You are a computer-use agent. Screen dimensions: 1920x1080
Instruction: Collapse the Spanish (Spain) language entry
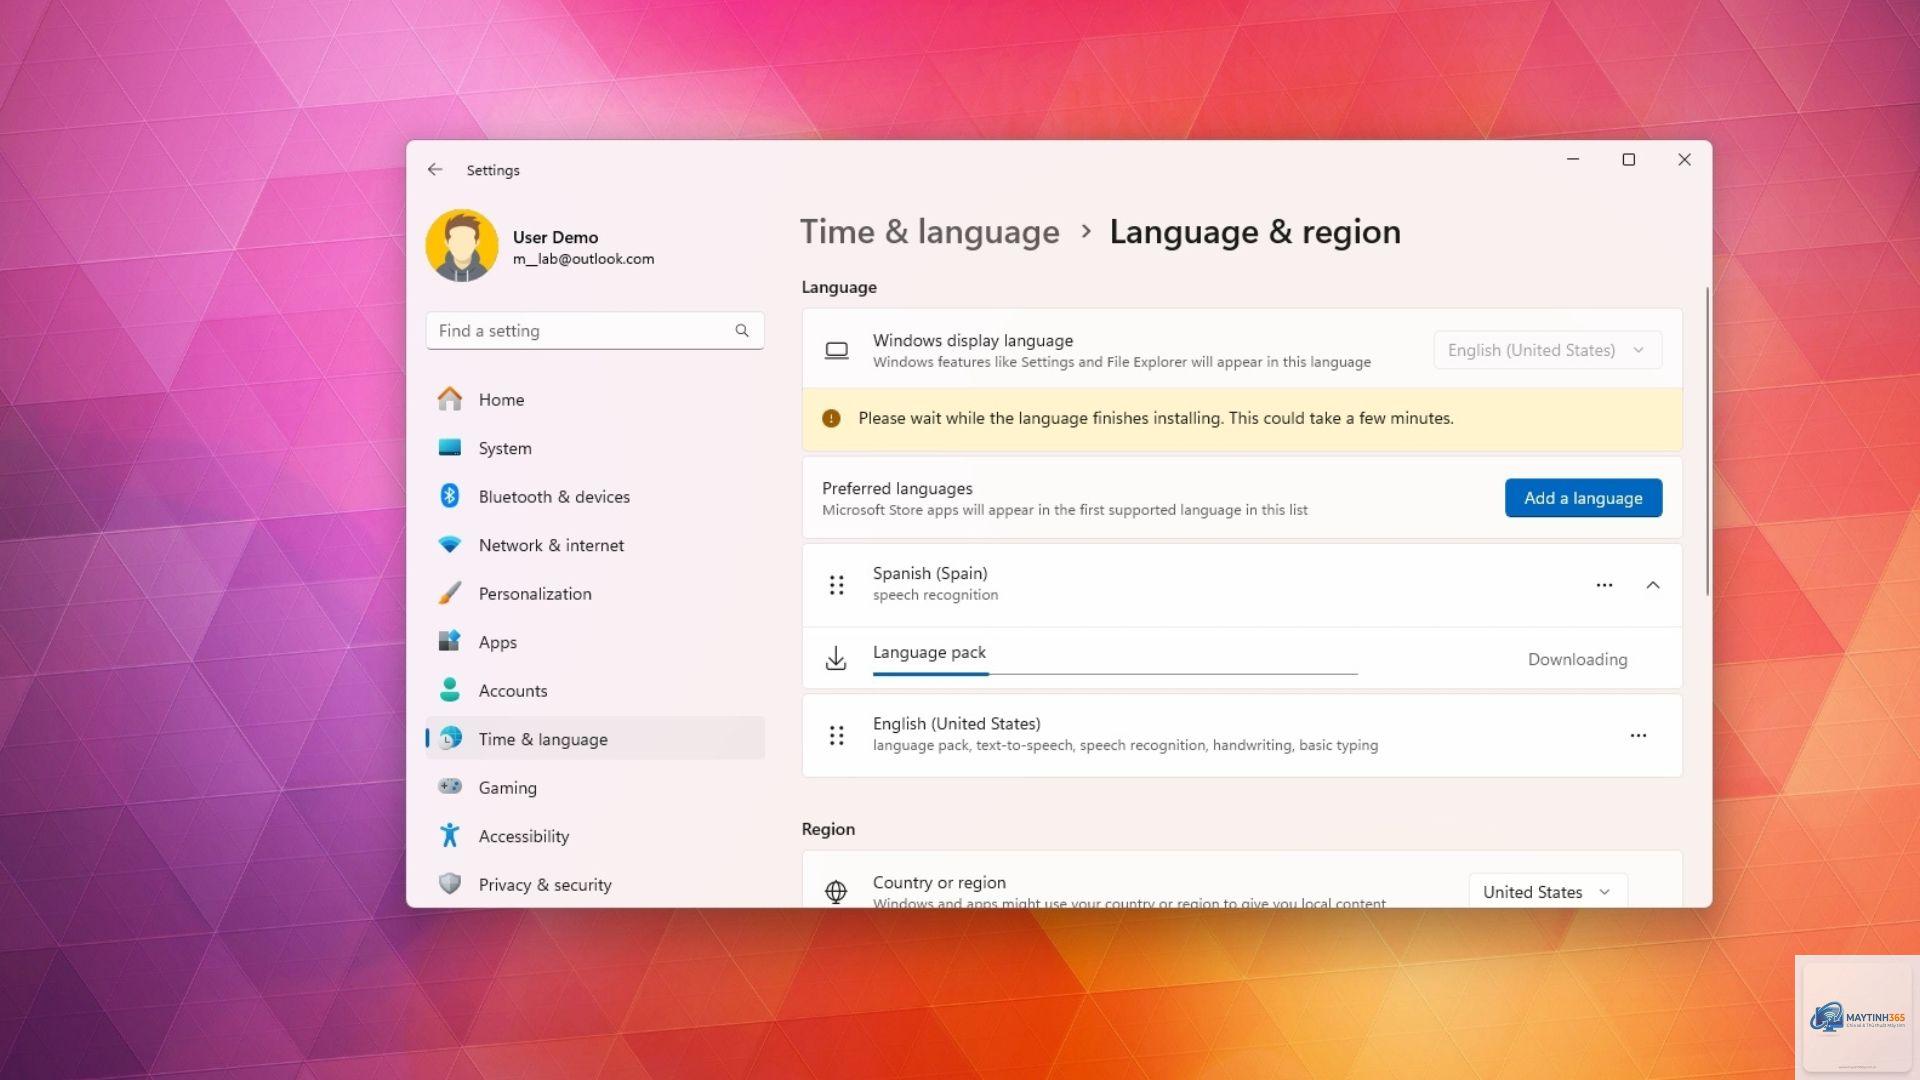coord(1652,585)
